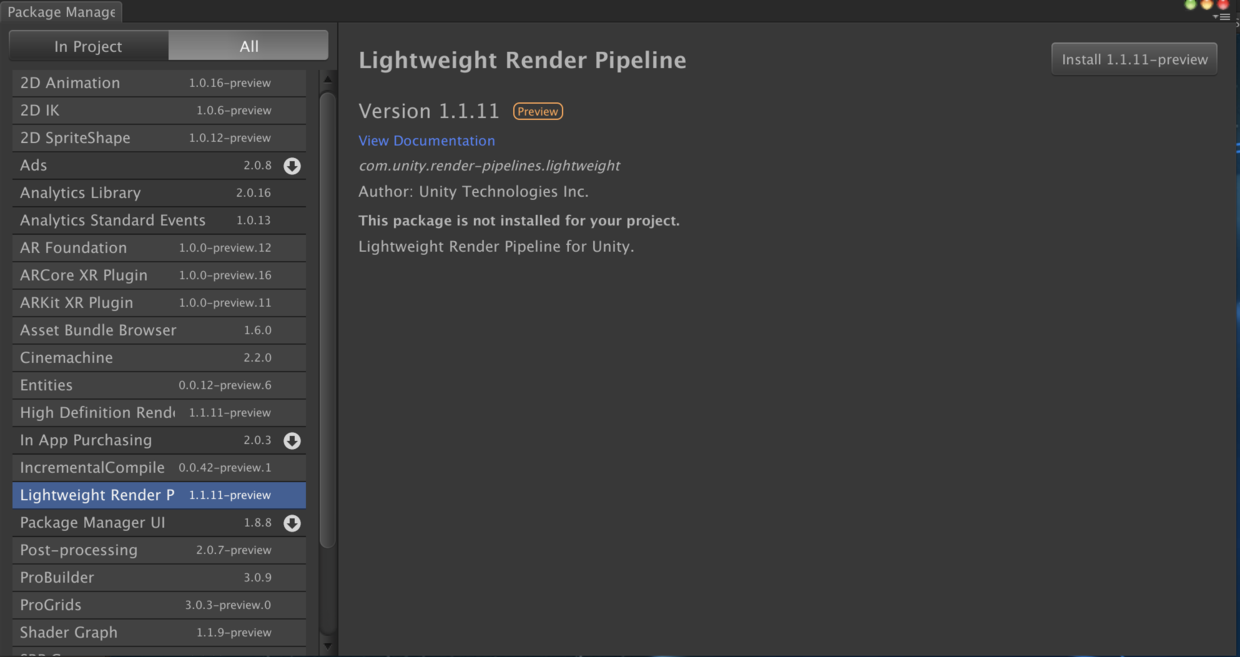Click the package list vertical scrollbar thumb
The image size is (1240, 657).
[327, 318]
